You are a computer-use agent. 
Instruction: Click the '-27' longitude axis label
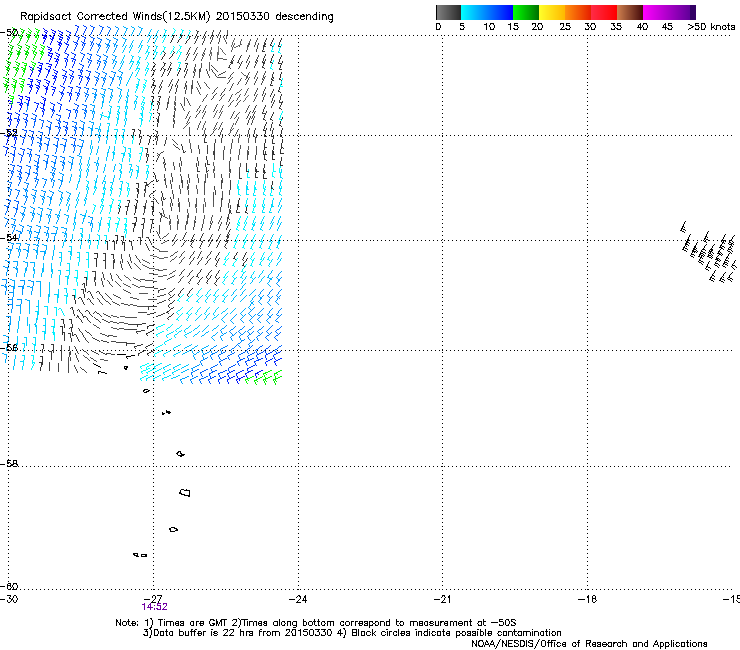coord(153,599)
